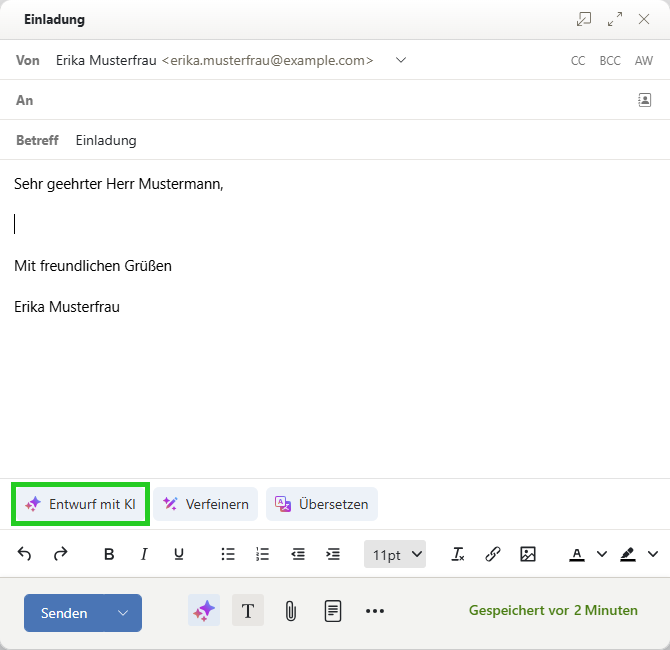The height and width of the screenshot is (650, 670).
Task: Click the 'Erika Musterfrau' signature line
Action: point(67,307)
